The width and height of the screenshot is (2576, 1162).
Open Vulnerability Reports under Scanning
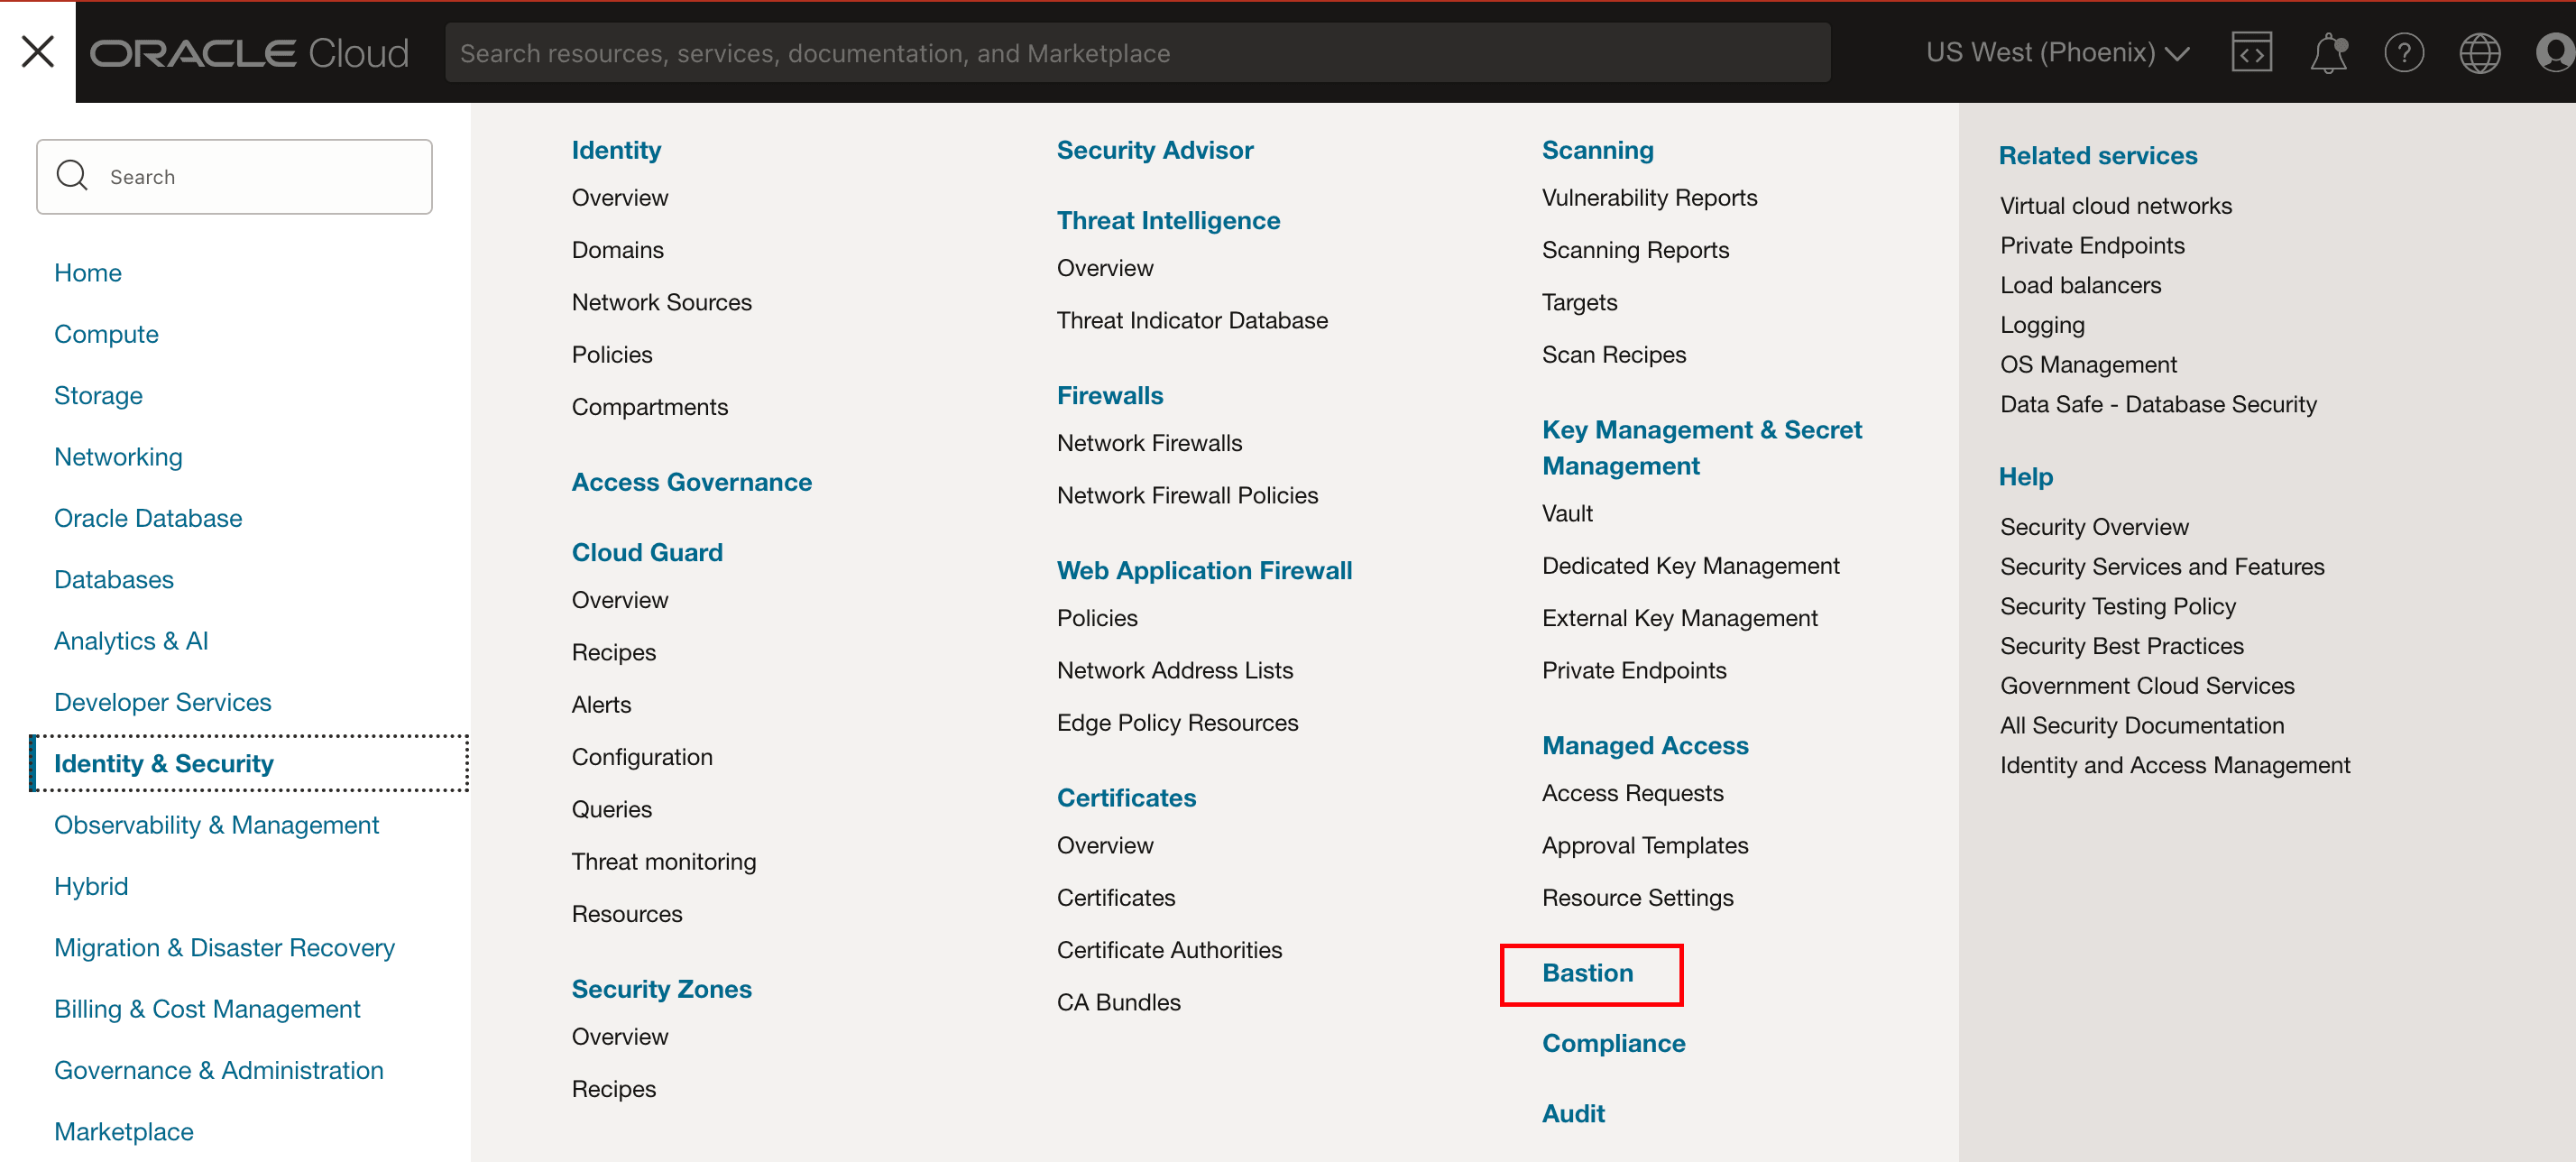pos(1650,198)
